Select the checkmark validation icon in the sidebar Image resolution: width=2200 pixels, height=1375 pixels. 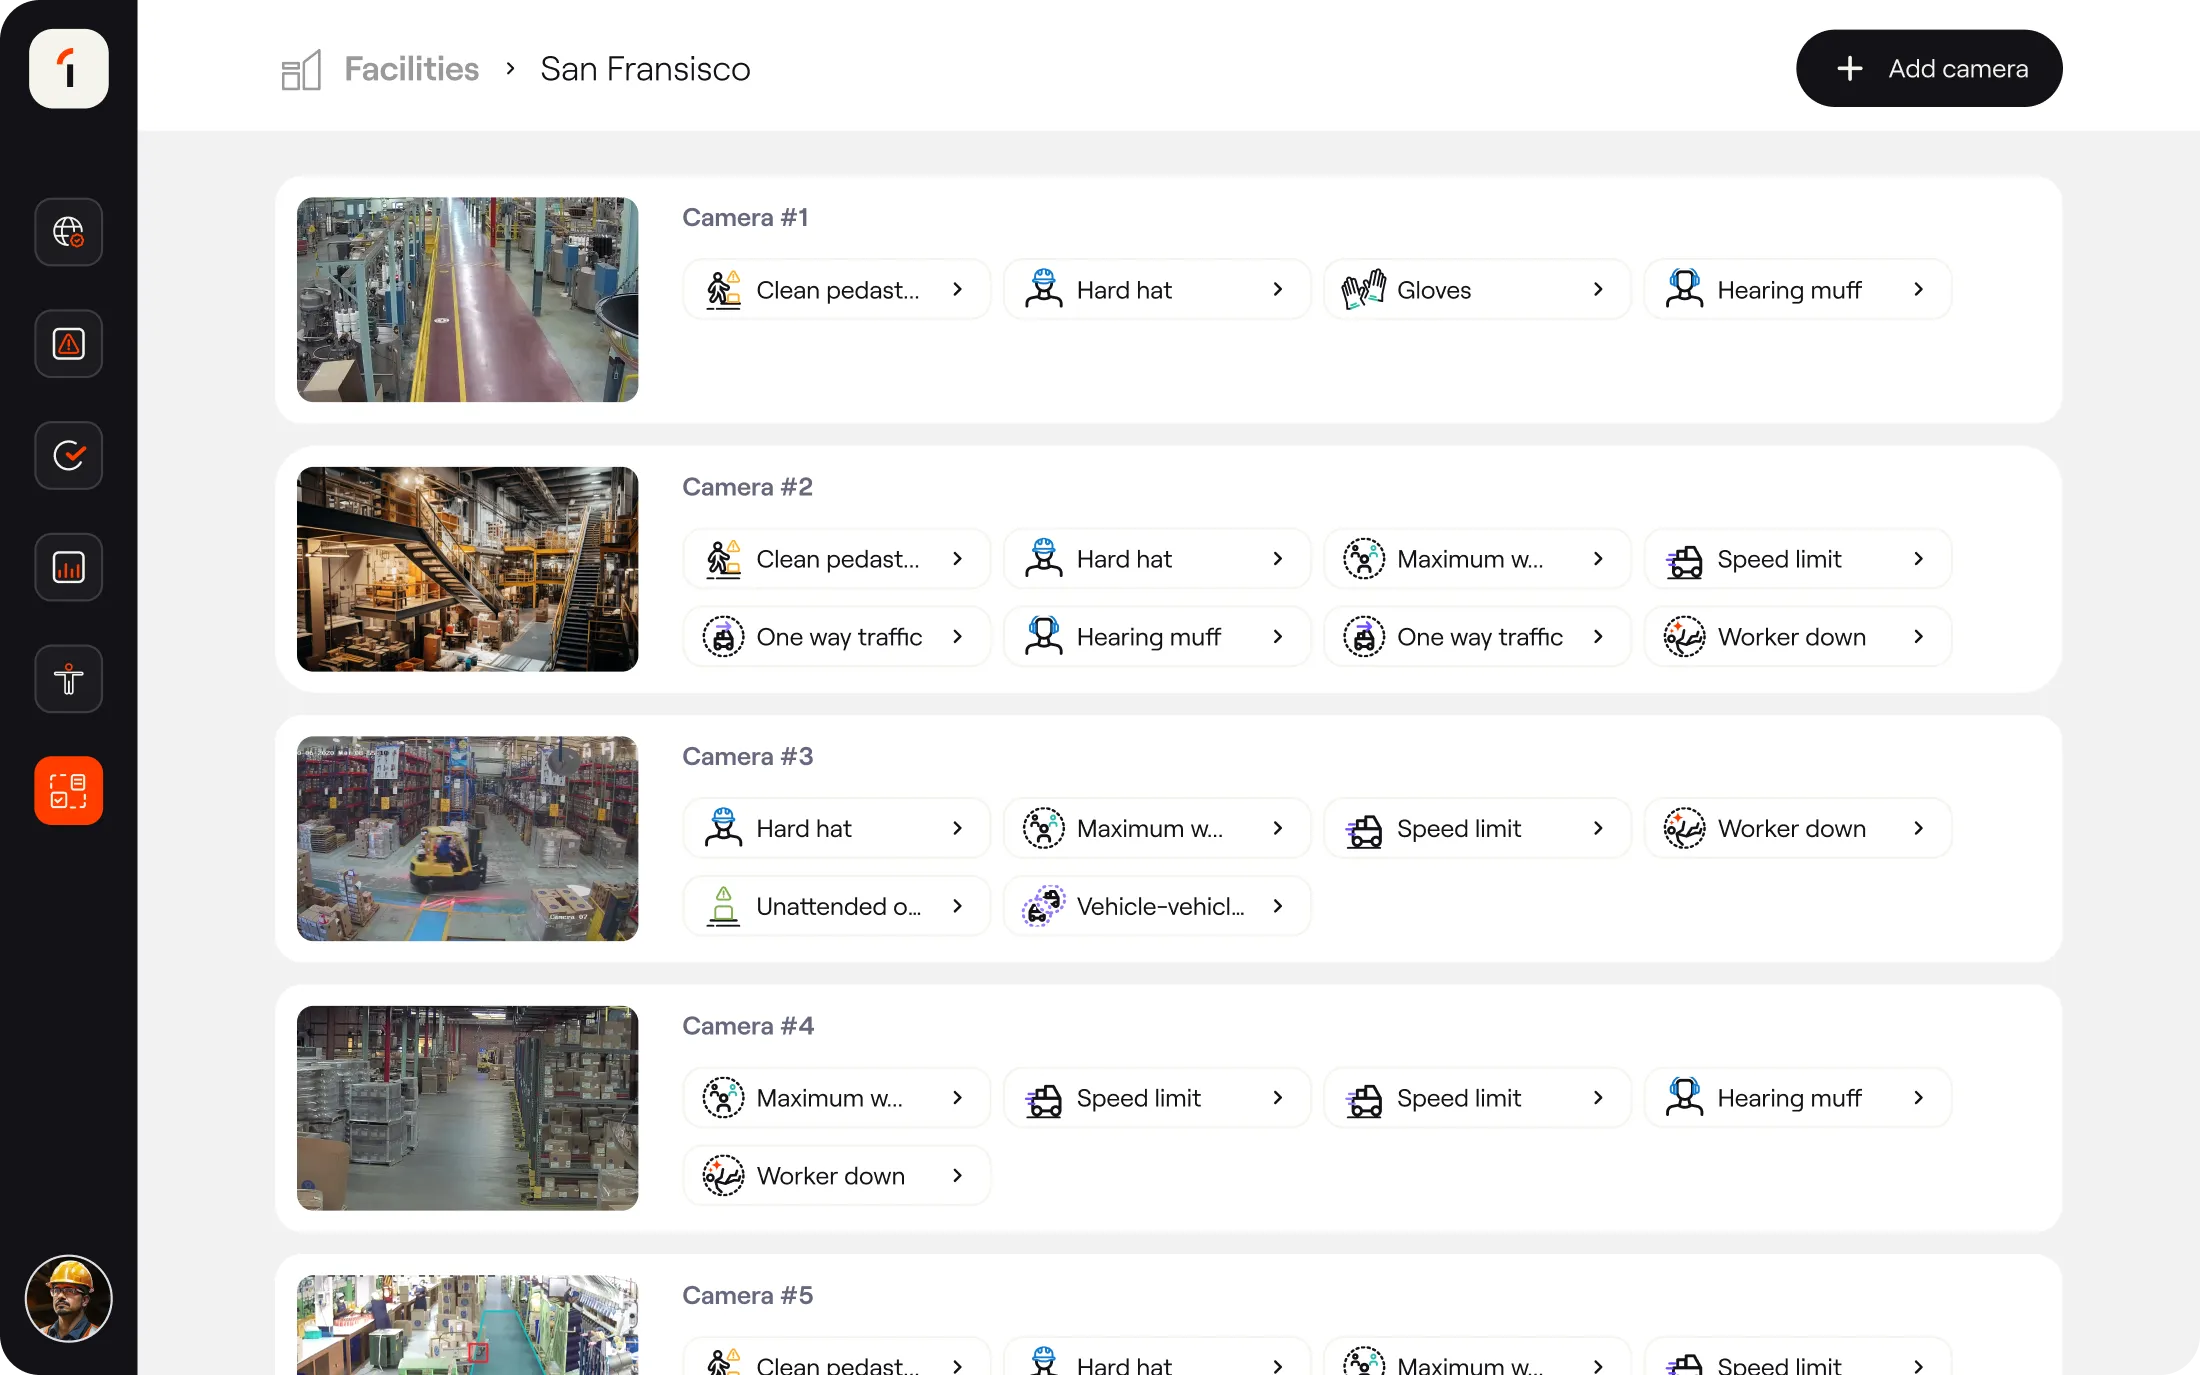tap(68, 456)
